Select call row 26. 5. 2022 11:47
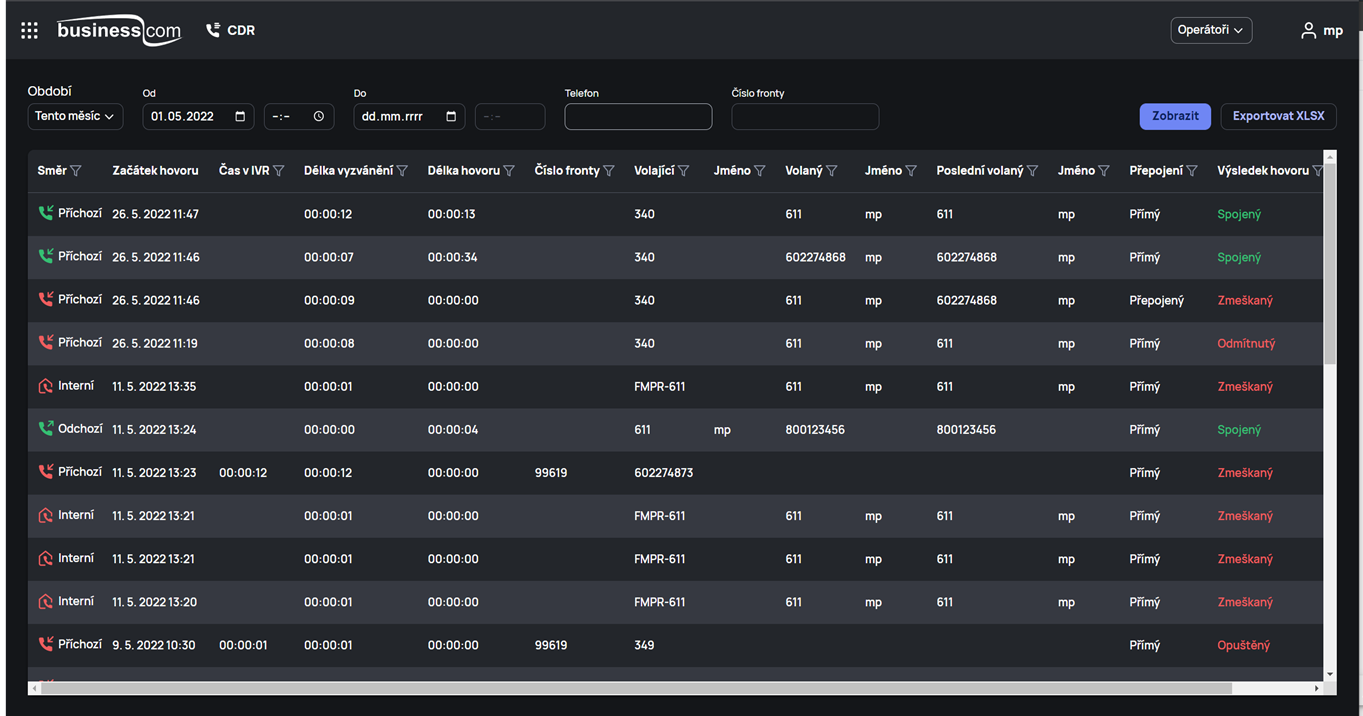Screen dimensions: 1363x716 pyautogui.click(x=676, y=214)
